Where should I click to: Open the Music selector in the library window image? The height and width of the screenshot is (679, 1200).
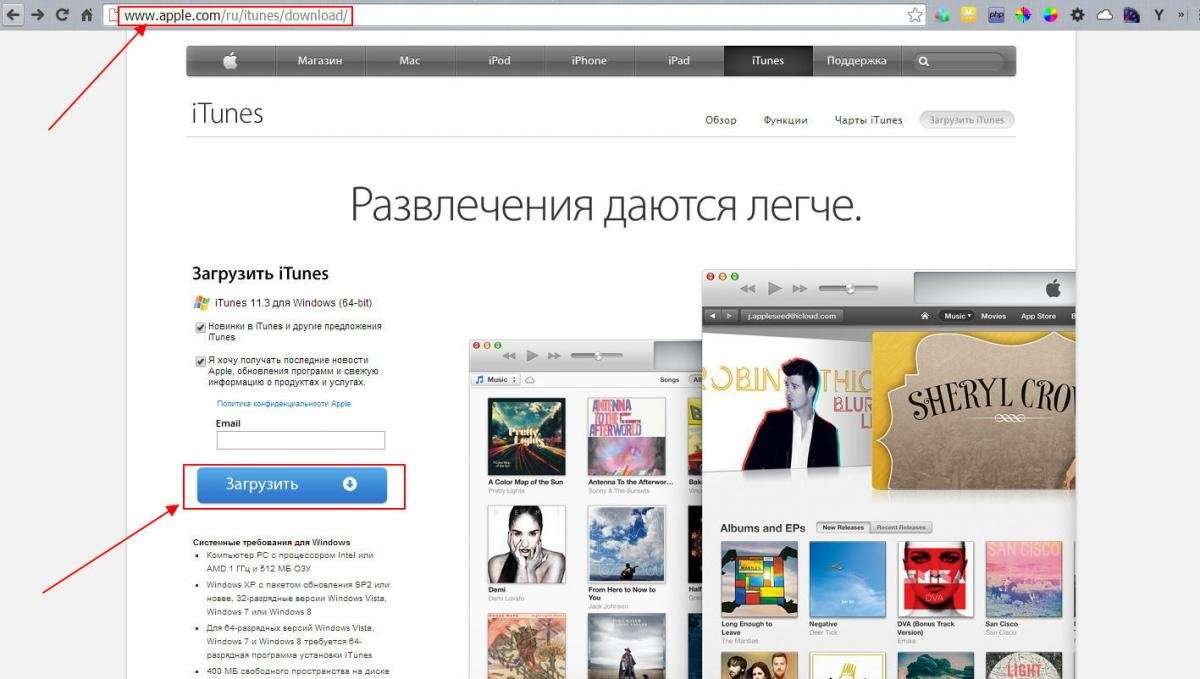496,380
